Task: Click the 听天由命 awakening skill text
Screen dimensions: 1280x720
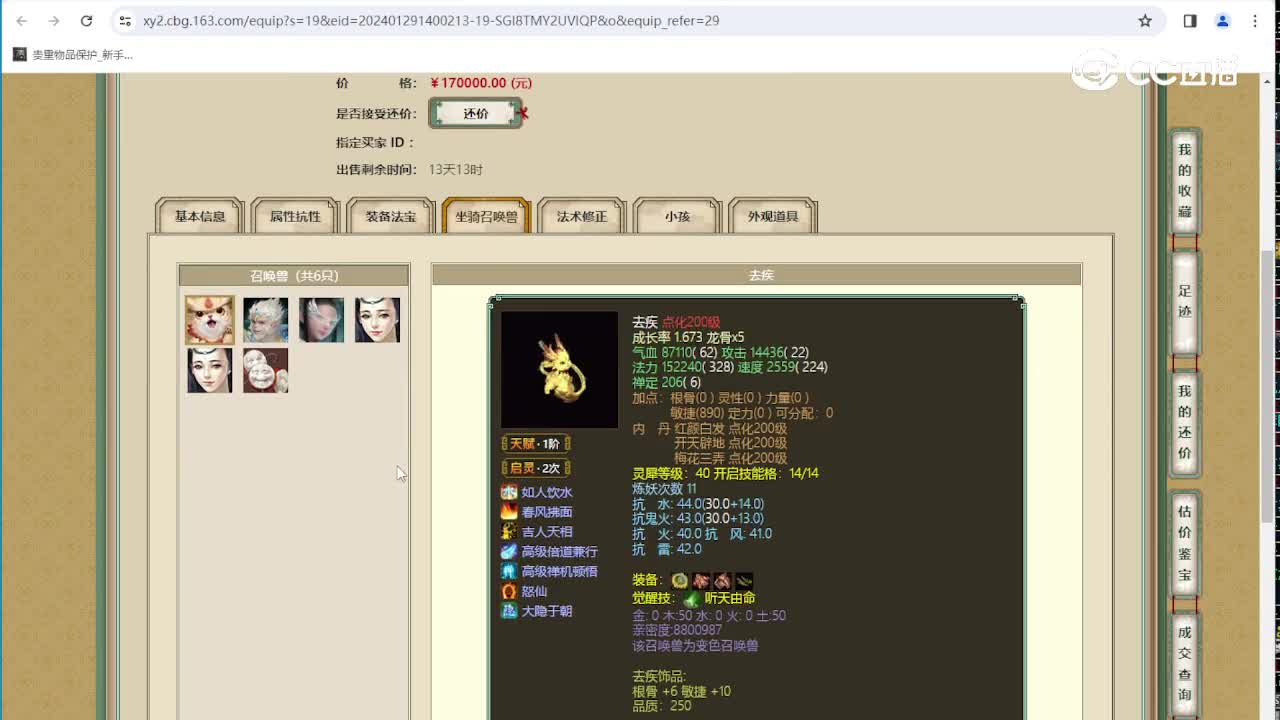Action: tap(730, 598)
